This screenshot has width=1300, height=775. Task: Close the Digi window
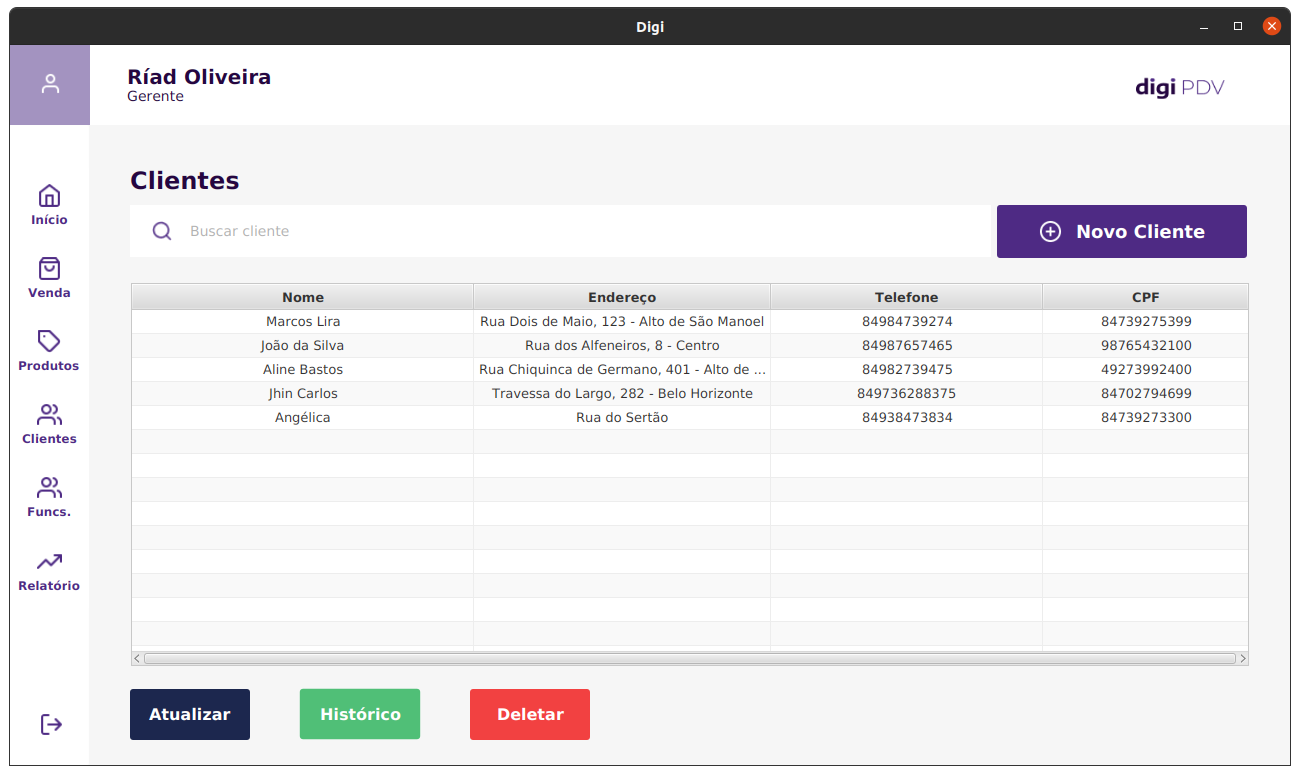click(1272, 26)
